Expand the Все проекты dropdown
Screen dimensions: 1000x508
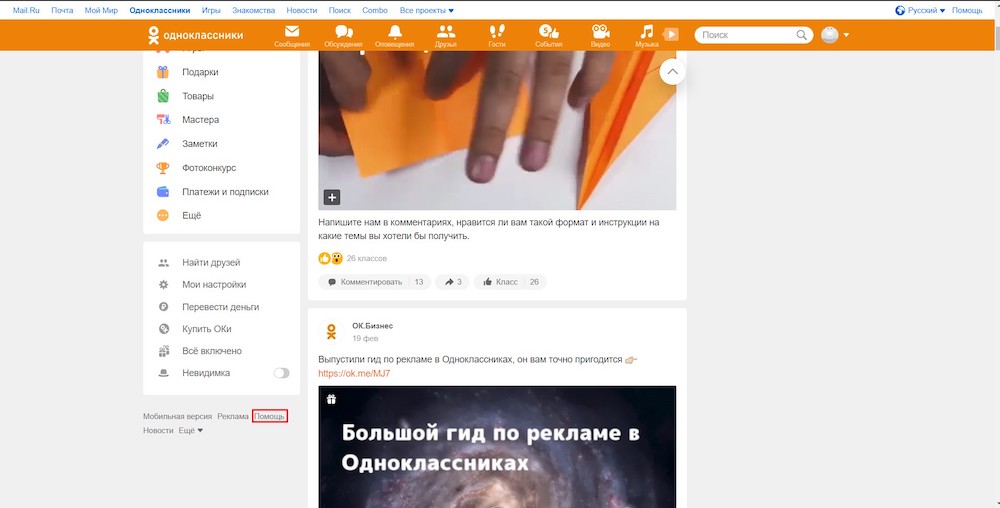[x=427, y=10]
